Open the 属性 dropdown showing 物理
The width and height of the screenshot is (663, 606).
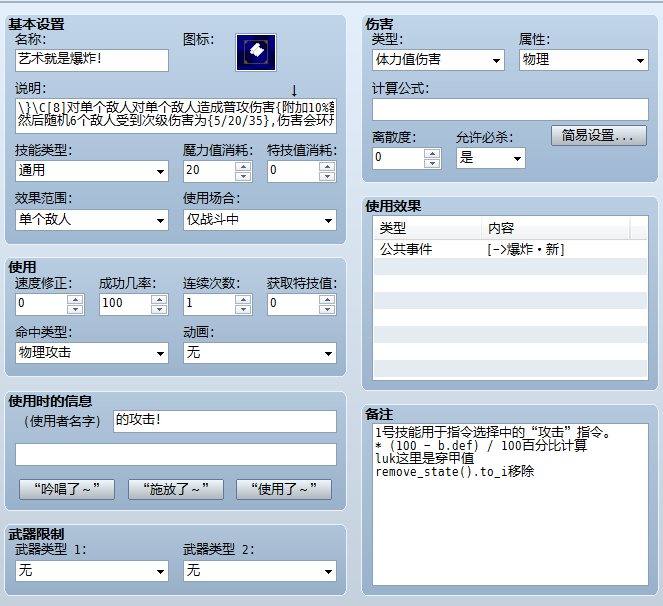[x=584, y=60]
